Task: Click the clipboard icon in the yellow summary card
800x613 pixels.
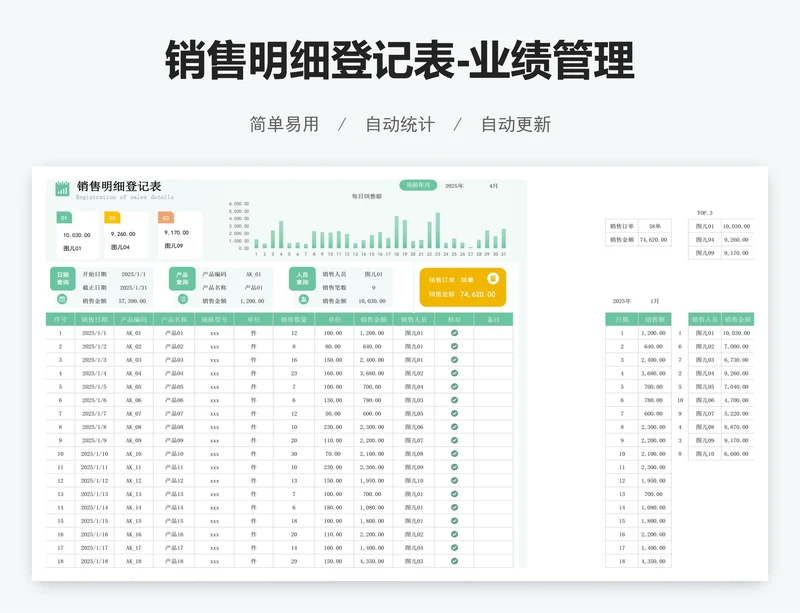Action: pos(492,278)
